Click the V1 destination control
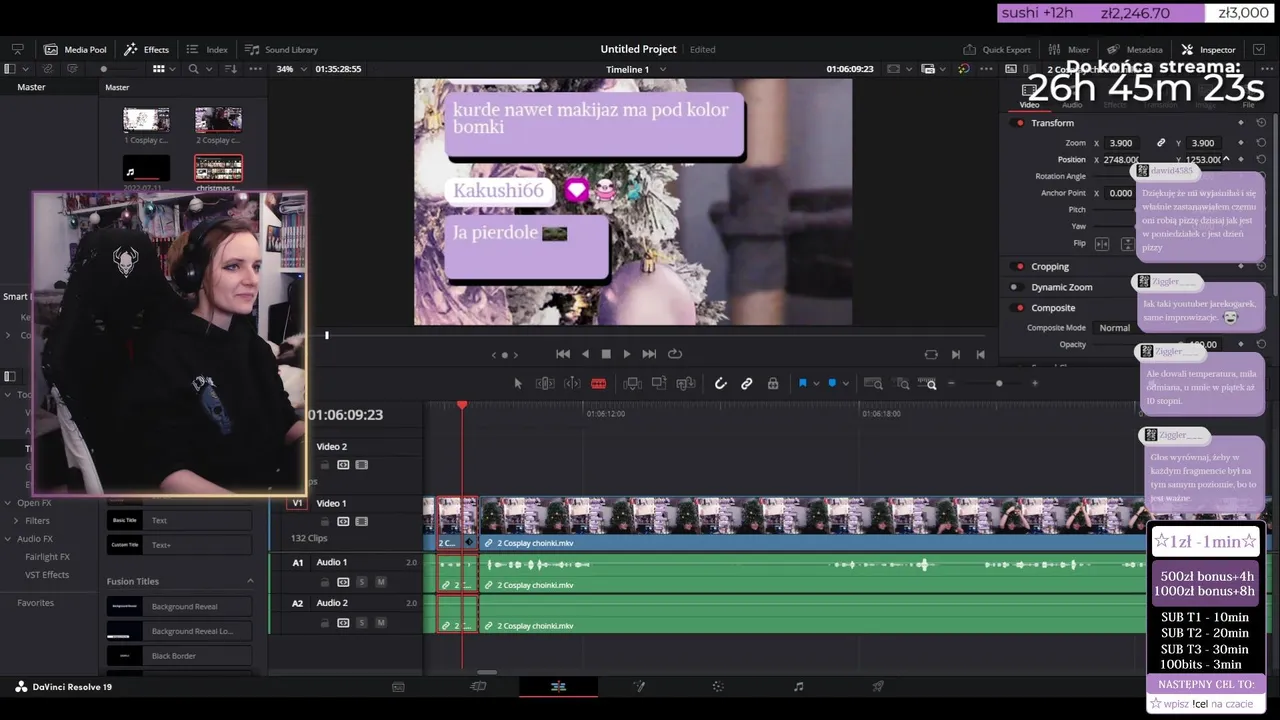 pos(297,503)
